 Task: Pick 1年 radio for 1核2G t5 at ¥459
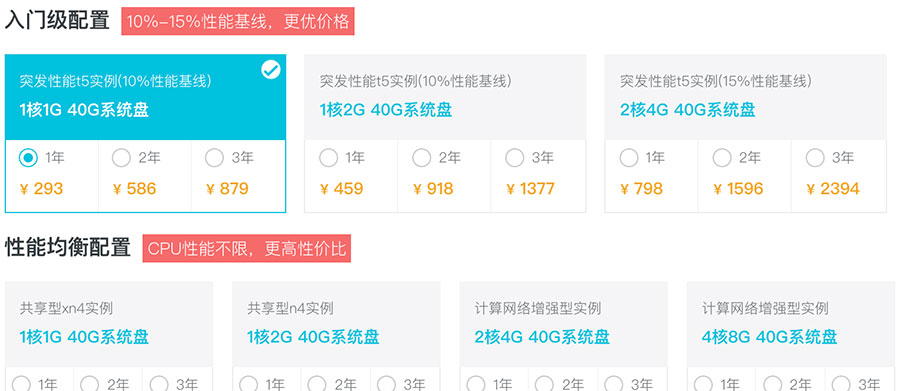[x=328, y=157]
